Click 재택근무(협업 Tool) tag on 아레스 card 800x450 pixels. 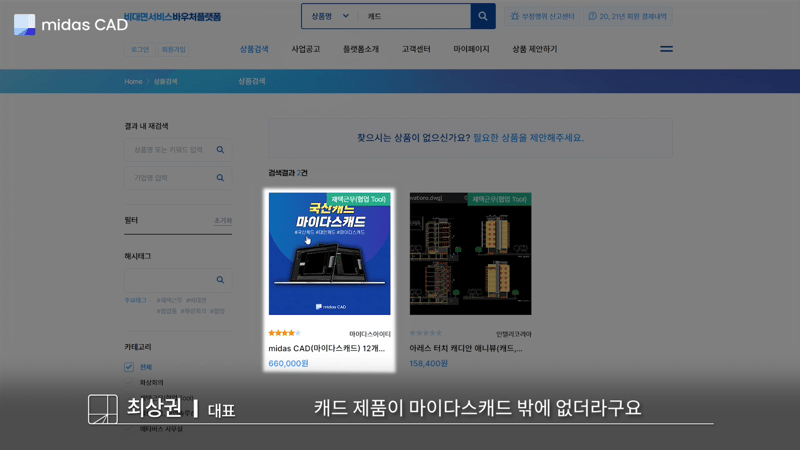pos(499,199)
